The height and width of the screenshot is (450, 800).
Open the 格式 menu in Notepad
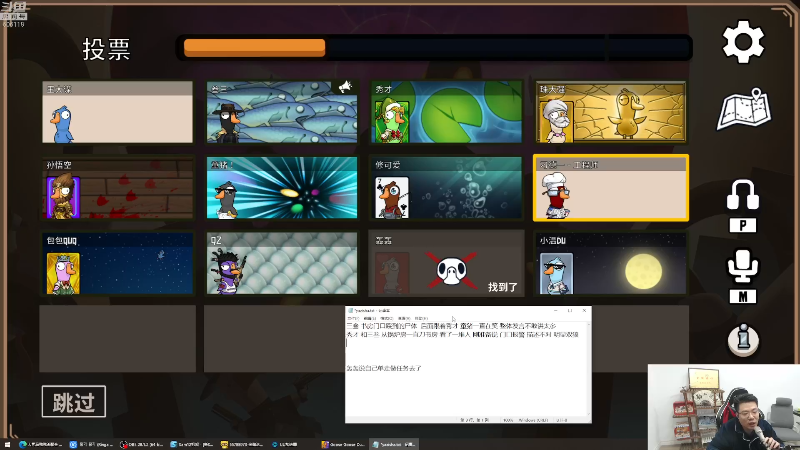[386, 318]
